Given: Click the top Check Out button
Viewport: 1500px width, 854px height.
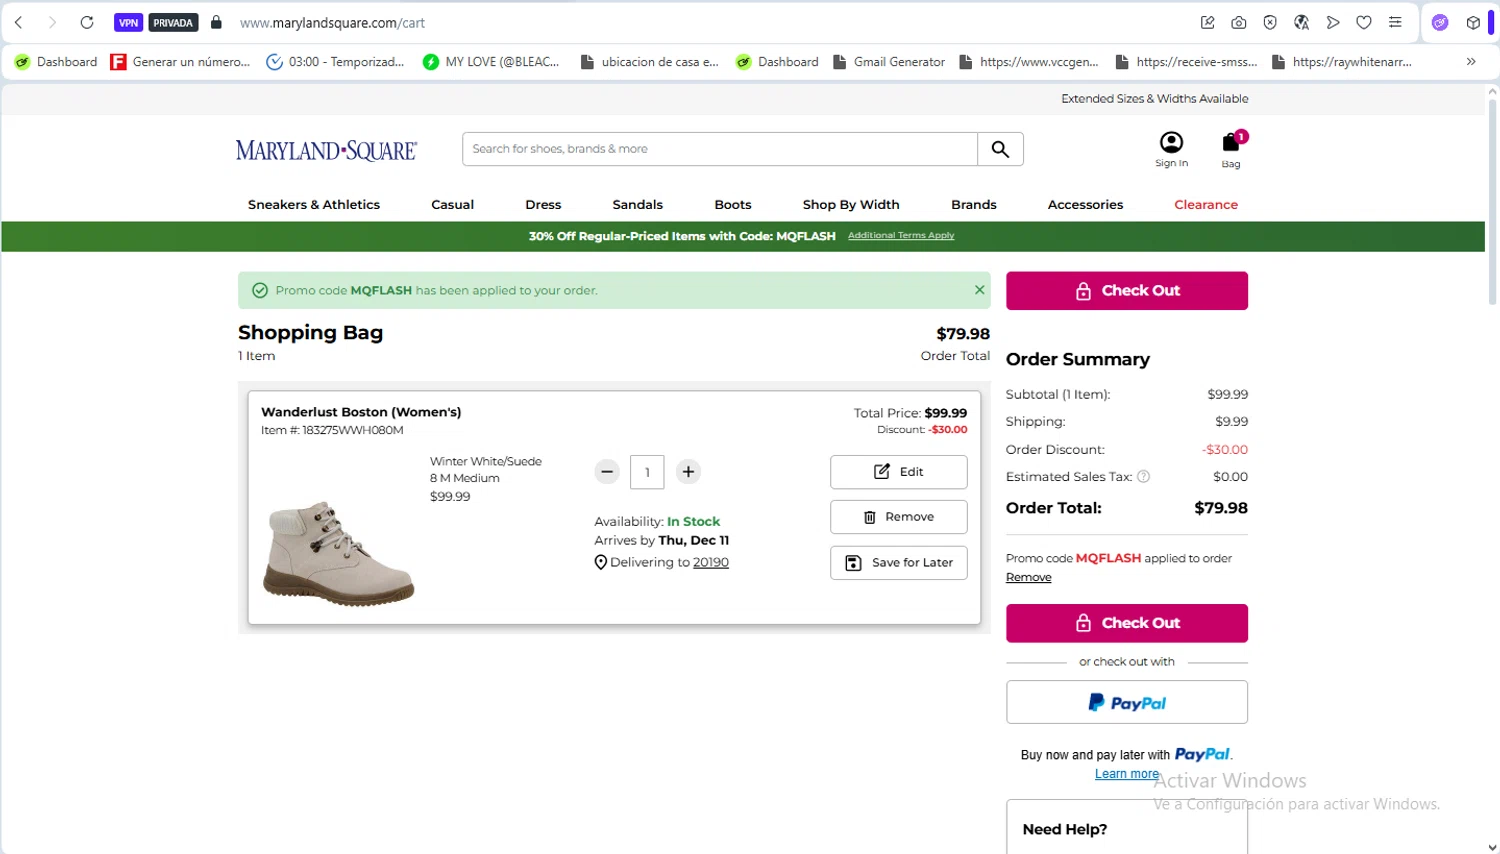Looking at the screenshot, I should pyautogui.click(x=1127, y=291).
